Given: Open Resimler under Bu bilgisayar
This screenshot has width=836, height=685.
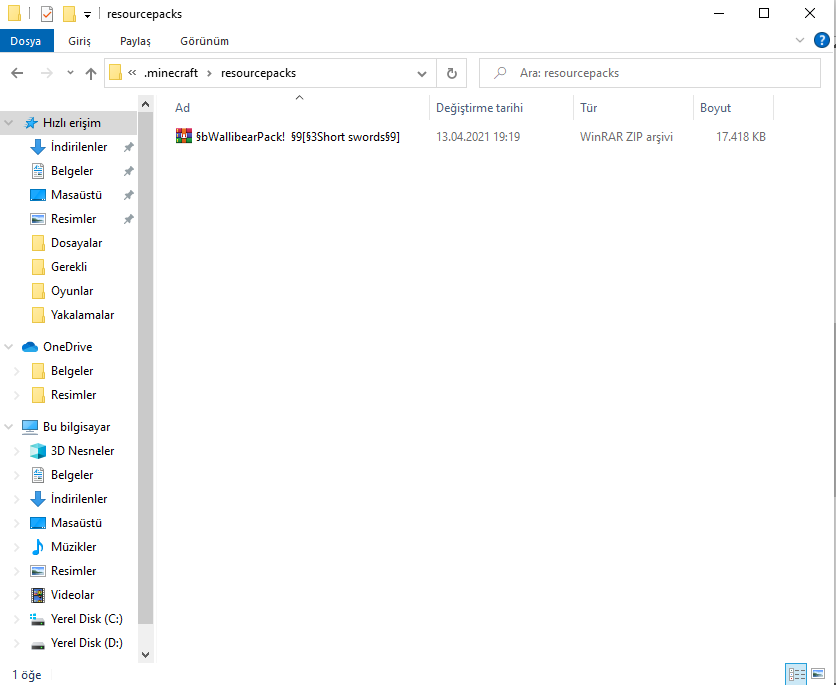Looking at the screenshot, I should pos(74,571).
